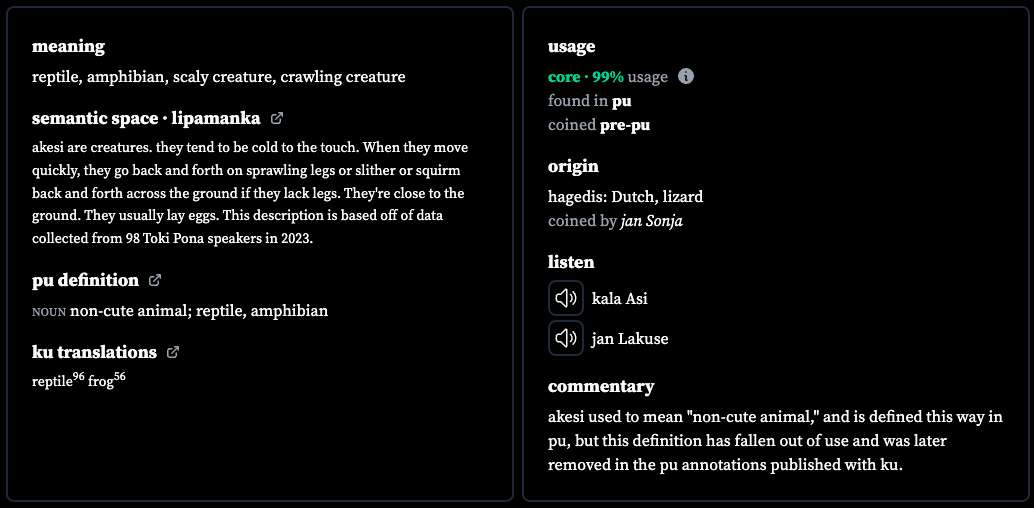
Task: Click the 'ku translations' heading text
Action: (94, 352)
